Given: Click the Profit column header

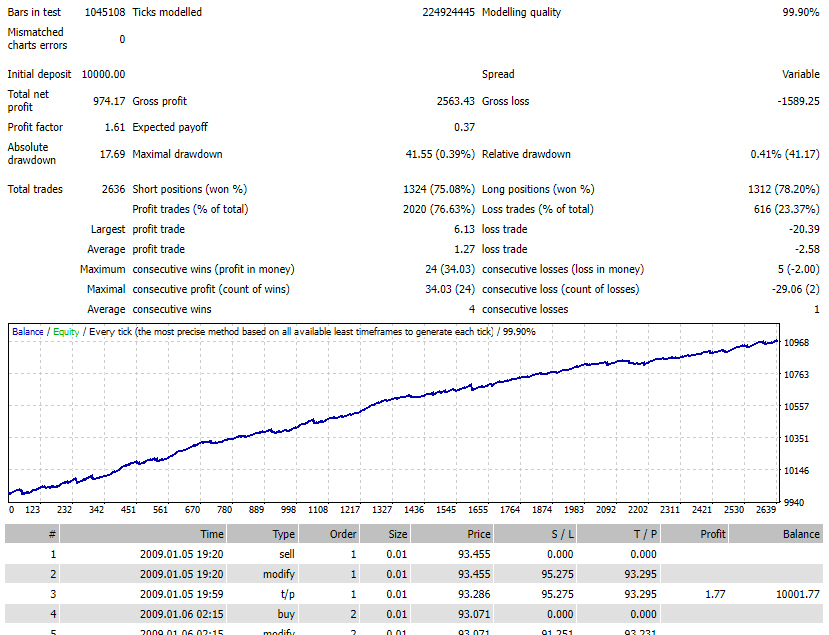Looking at the screenshot, I should click(694, 534).
